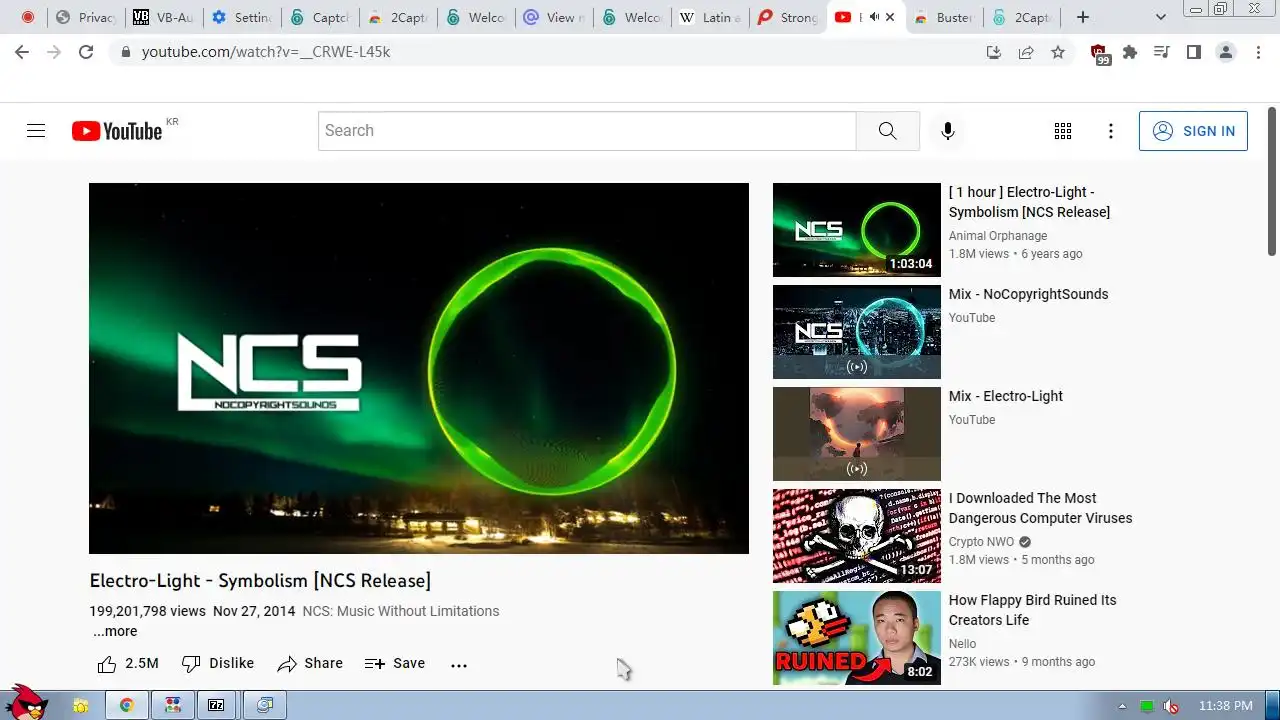Click the 199,201,798 views text
1280x720 pixels.
point(147,611)
